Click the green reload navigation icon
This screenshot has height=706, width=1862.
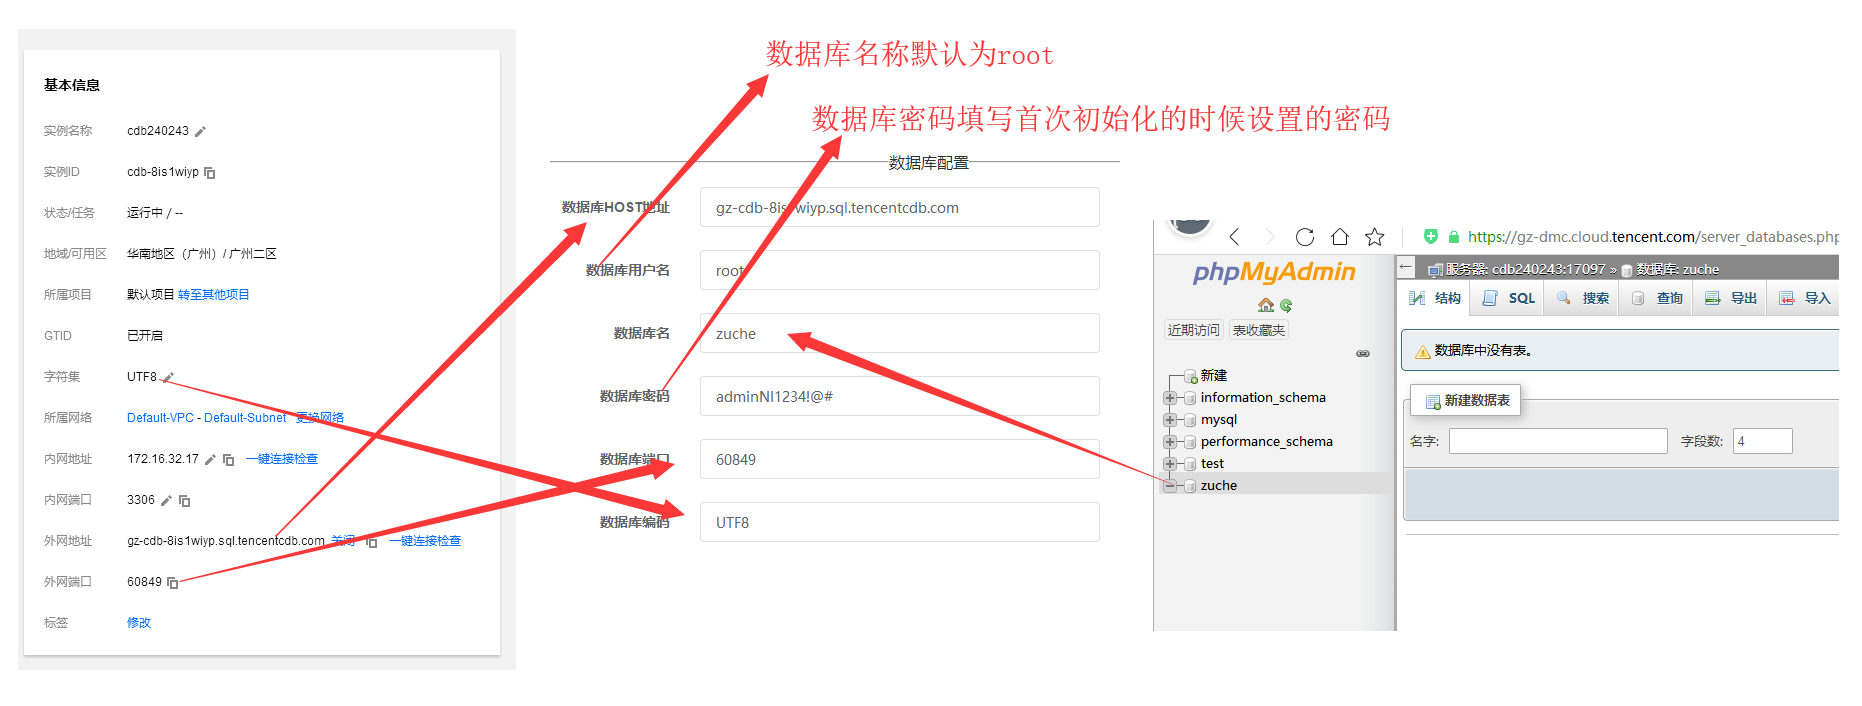(1286, 305)
